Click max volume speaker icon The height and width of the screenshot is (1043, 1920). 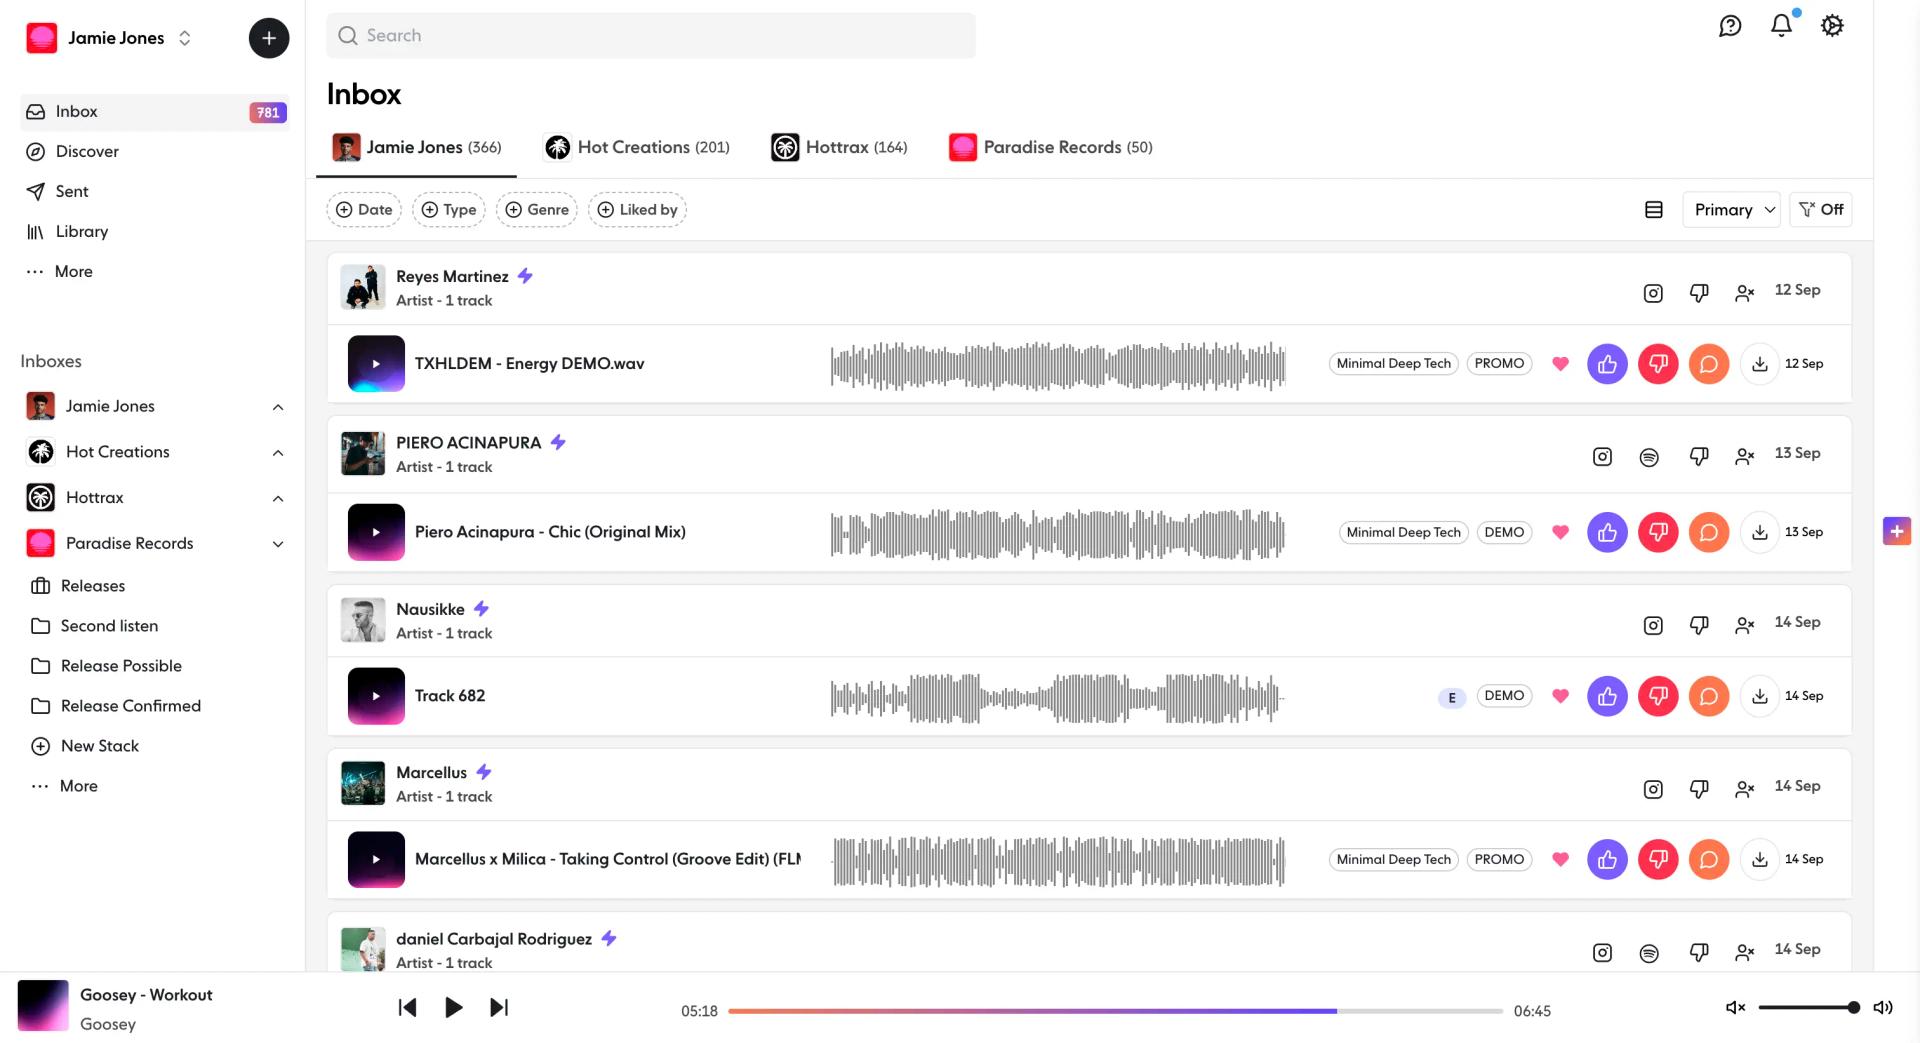click(1883, 1008)
